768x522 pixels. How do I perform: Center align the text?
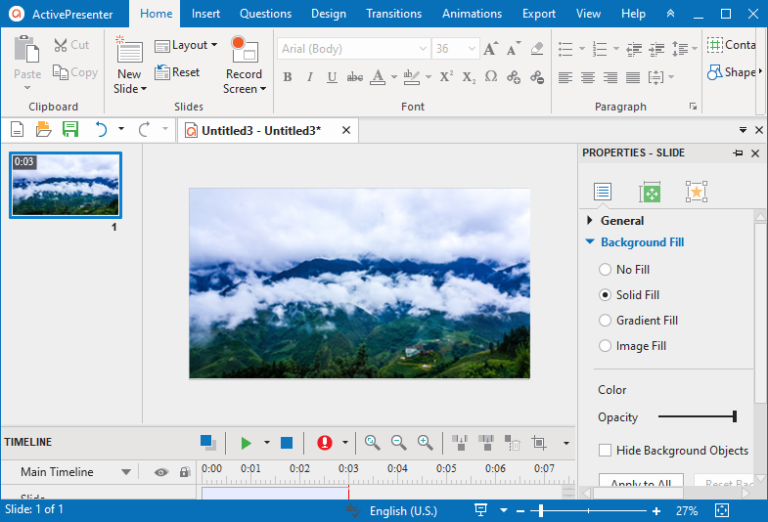[588, 77]
